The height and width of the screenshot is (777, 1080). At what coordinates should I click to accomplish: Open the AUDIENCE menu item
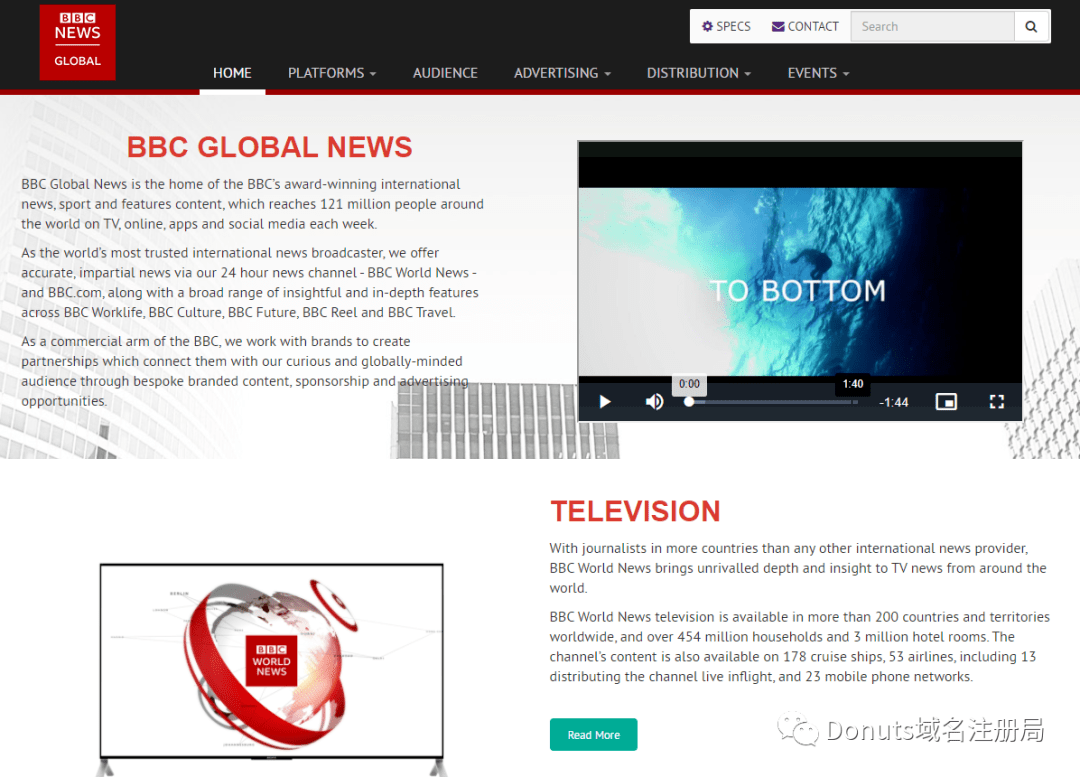445,73
